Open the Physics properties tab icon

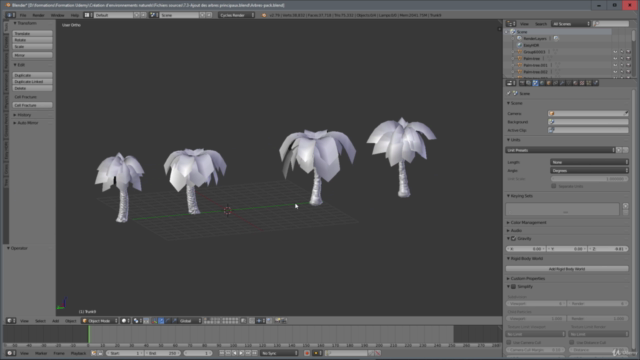pyautogui.click(x=596, y=83)
